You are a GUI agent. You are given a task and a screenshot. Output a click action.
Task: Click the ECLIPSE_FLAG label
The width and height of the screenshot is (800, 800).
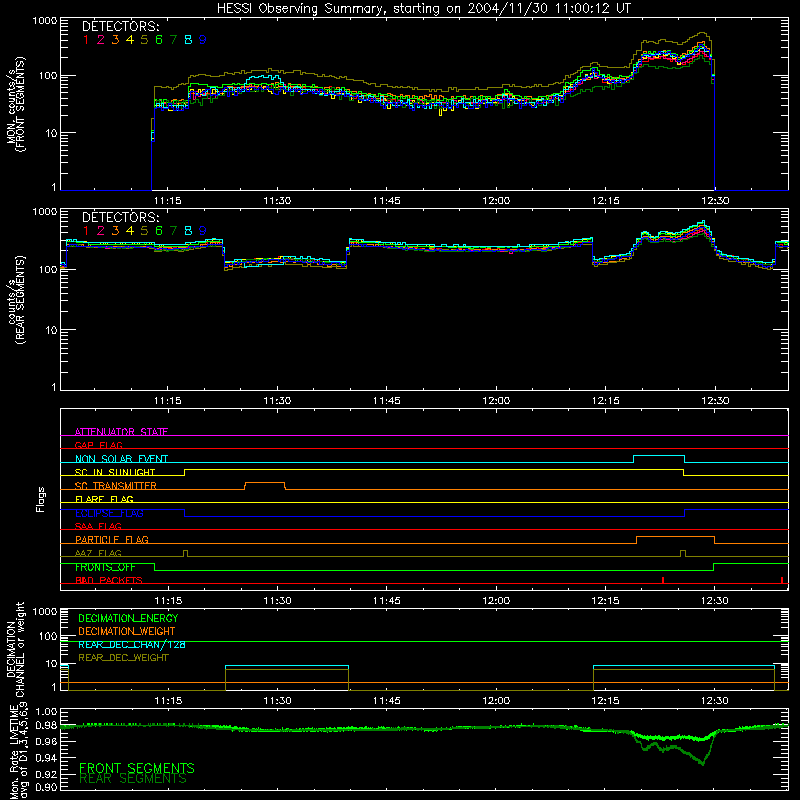(x=109, y=513)
